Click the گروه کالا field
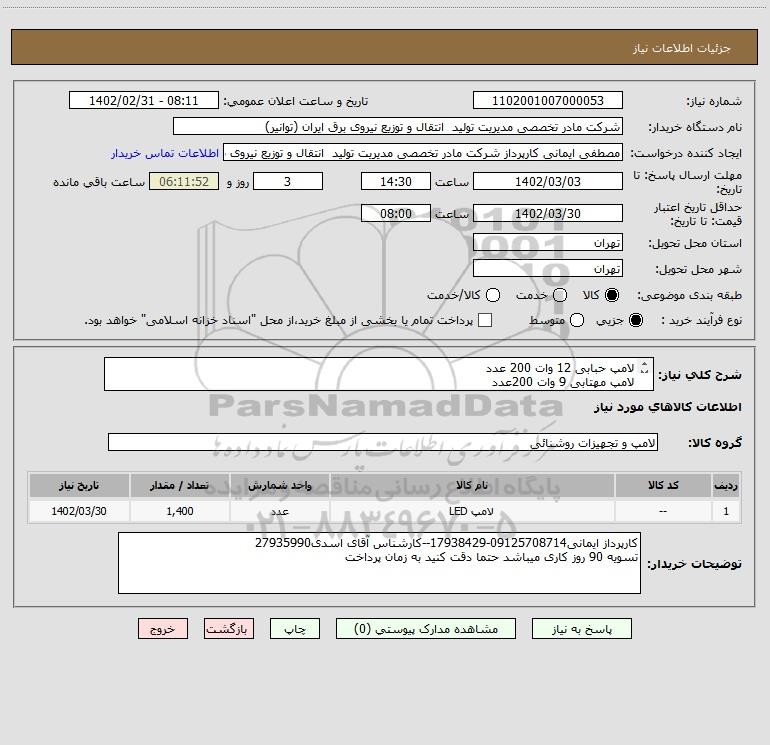770x745 pixels. tap(383, 442)
